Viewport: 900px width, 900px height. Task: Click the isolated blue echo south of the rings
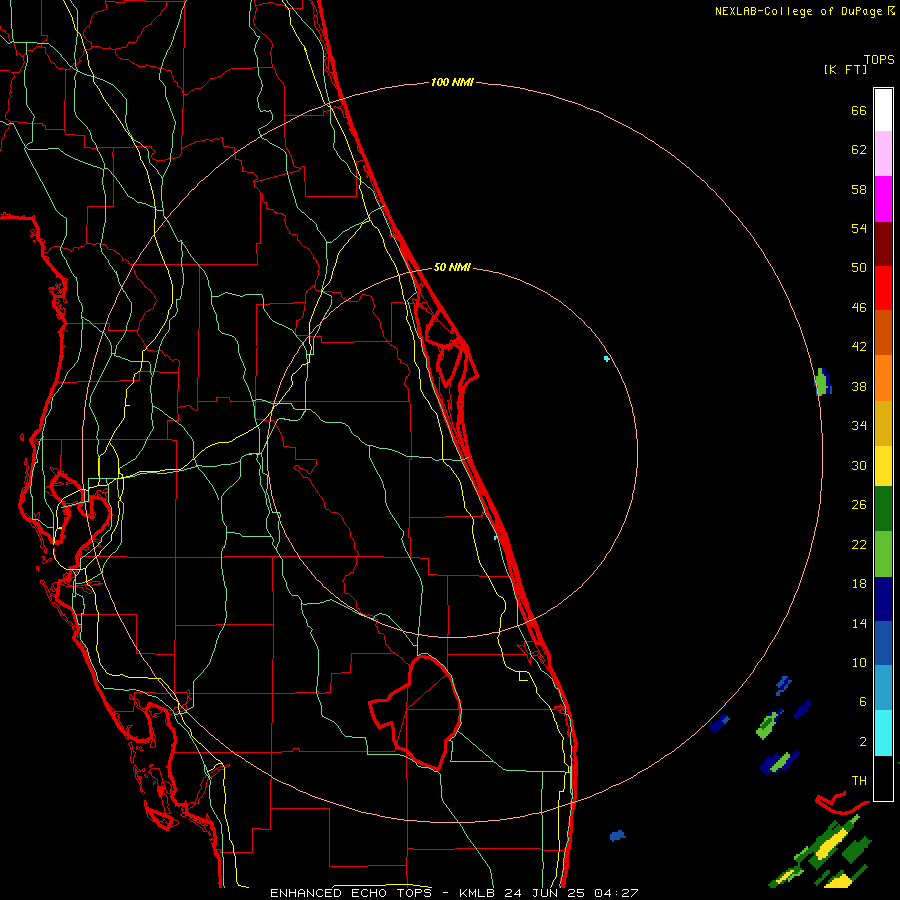click(617, 835)
